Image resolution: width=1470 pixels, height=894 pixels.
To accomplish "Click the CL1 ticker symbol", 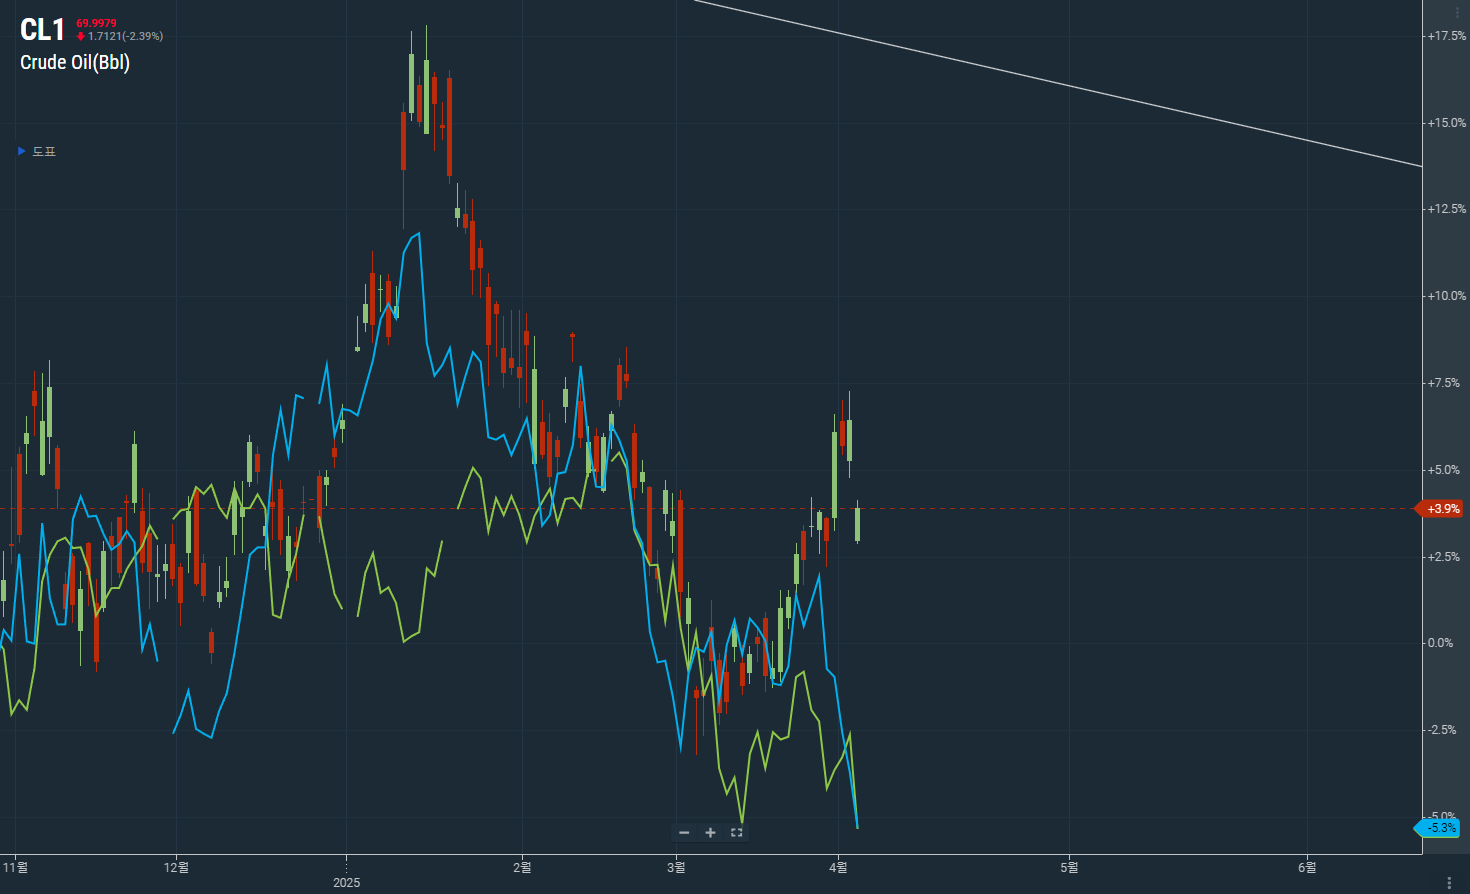I will coord(42,30).
